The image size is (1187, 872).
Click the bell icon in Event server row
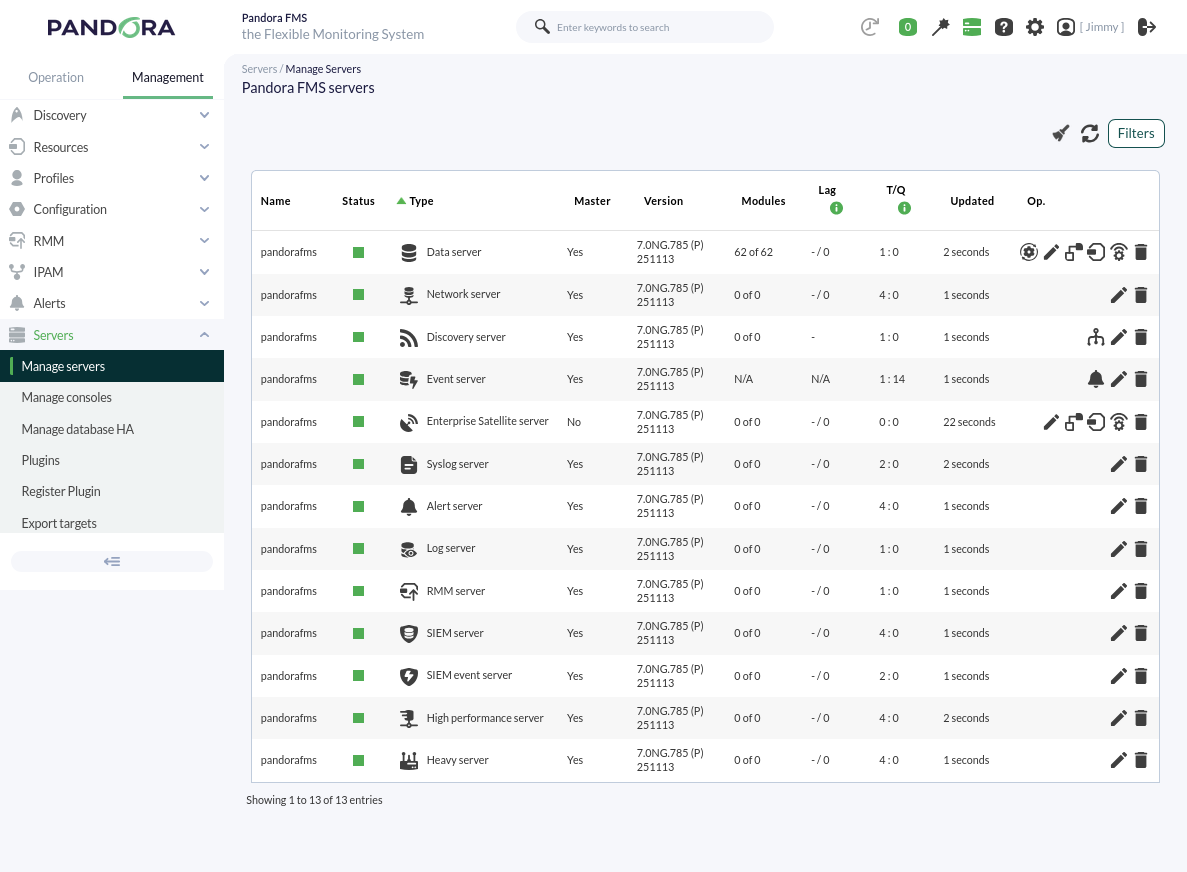(x=1096, y=379)
